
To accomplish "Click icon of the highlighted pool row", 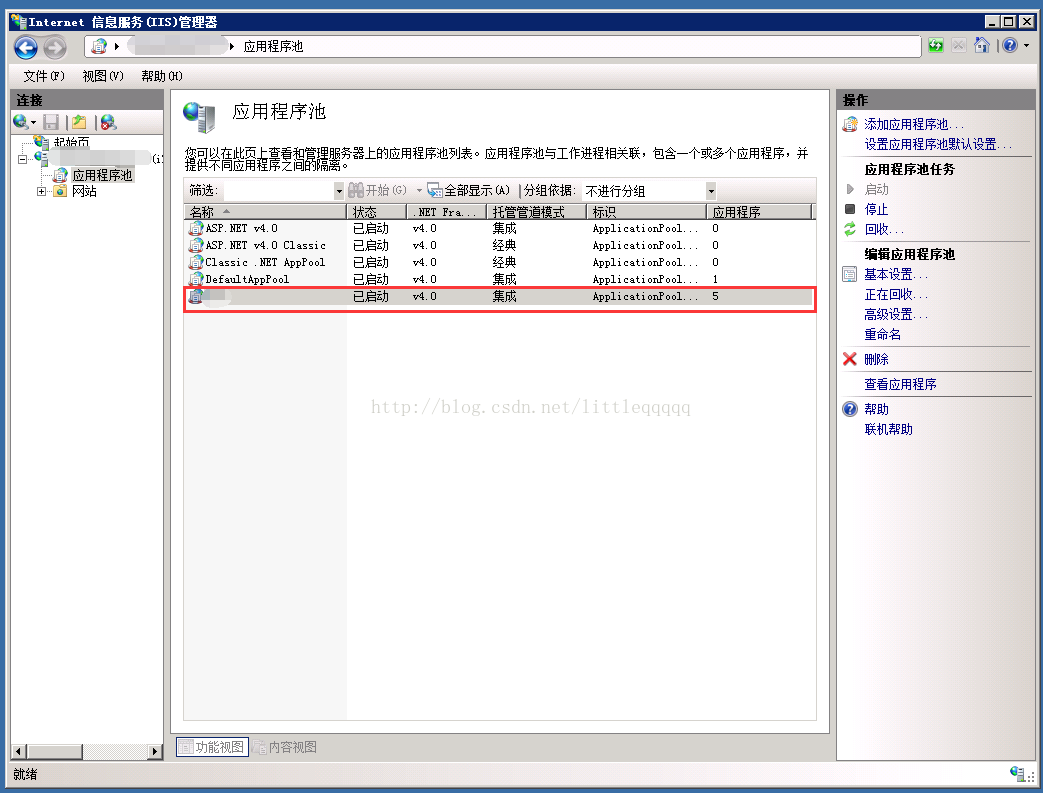I will (196, 297).
